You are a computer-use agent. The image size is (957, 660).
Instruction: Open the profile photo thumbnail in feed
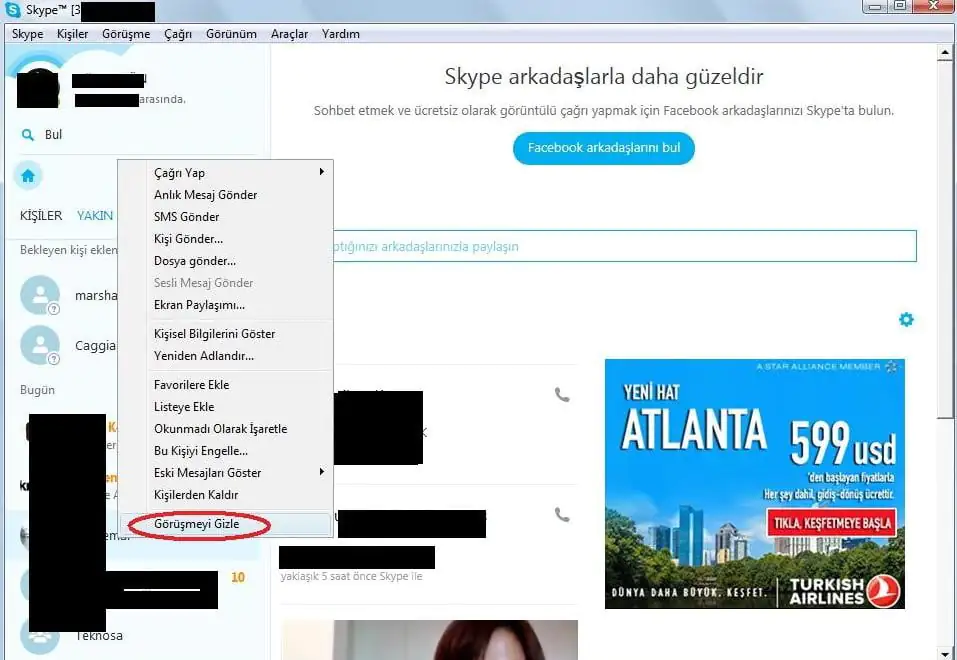pos(430,640)
